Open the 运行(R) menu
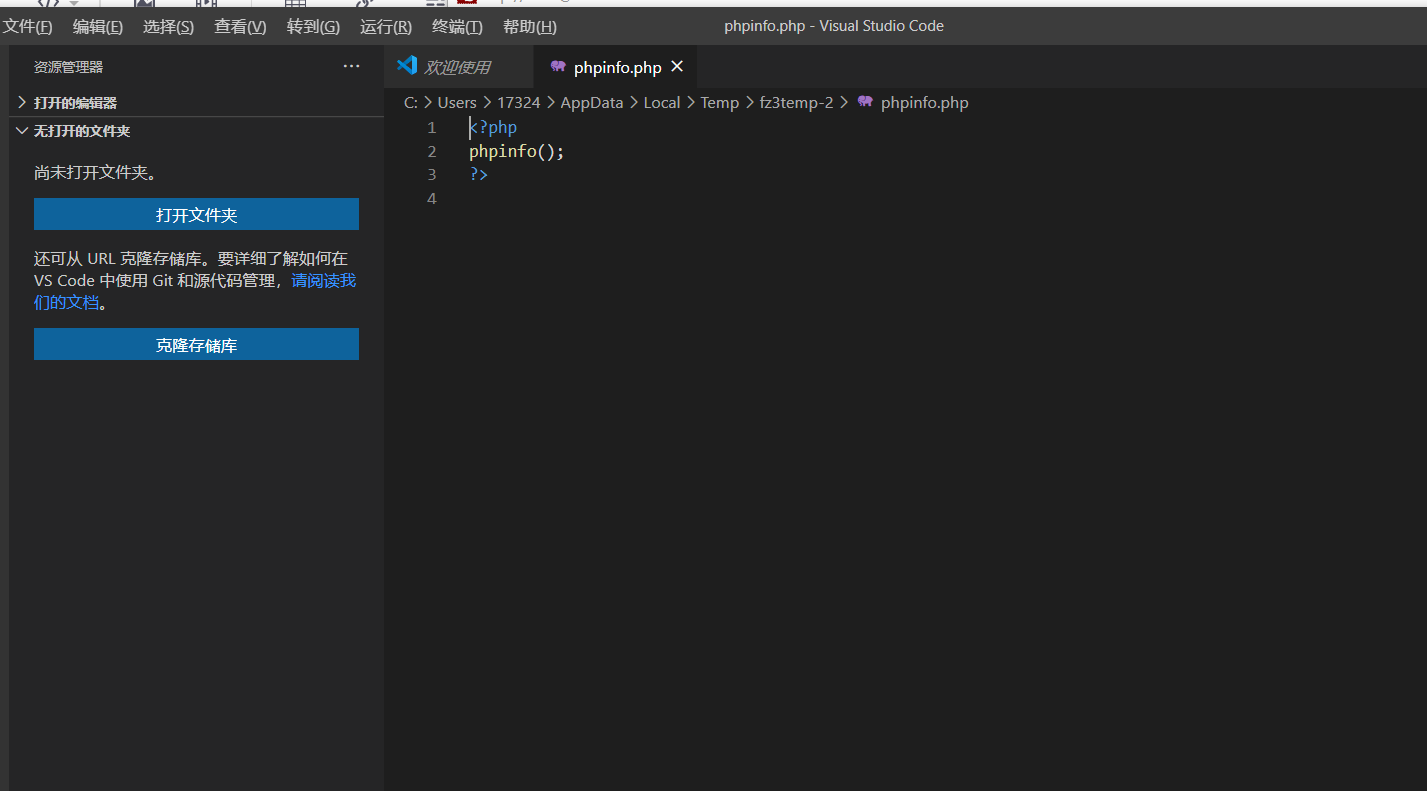The height and width of the screenshot is (791, 1427). tap(386, 27)
